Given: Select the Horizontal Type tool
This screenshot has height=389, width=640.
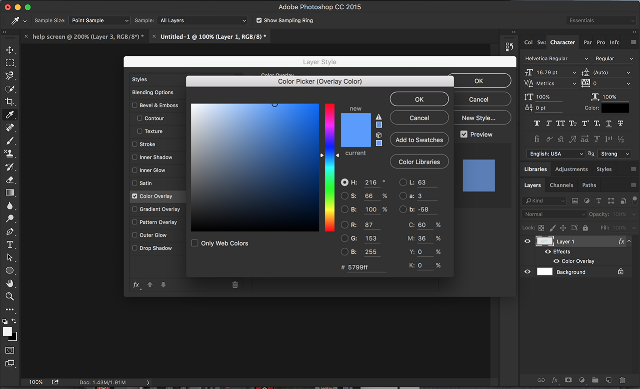Looking at the screenshot, I should coord(9,245).
